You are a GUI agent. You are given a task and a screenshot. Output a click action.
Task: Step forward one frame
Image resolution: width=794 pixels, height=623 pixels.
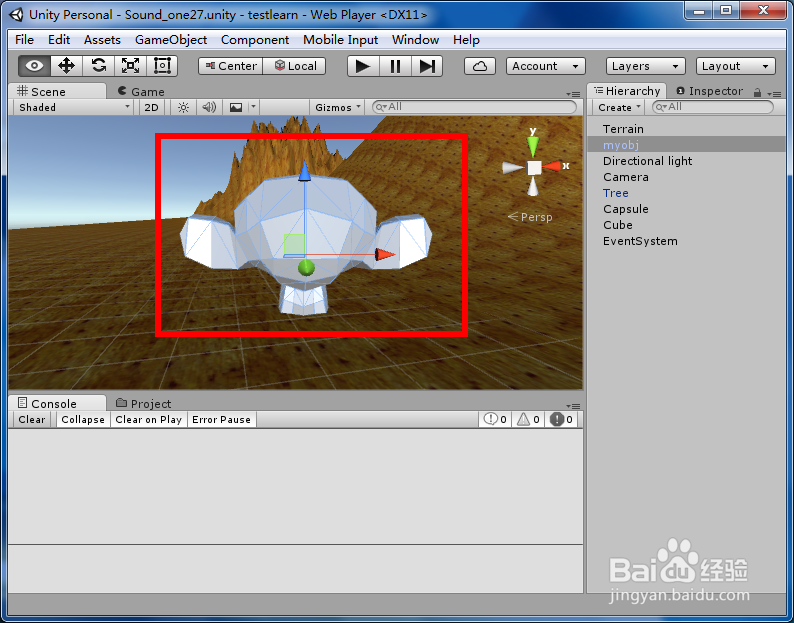(x=427, y=66)
